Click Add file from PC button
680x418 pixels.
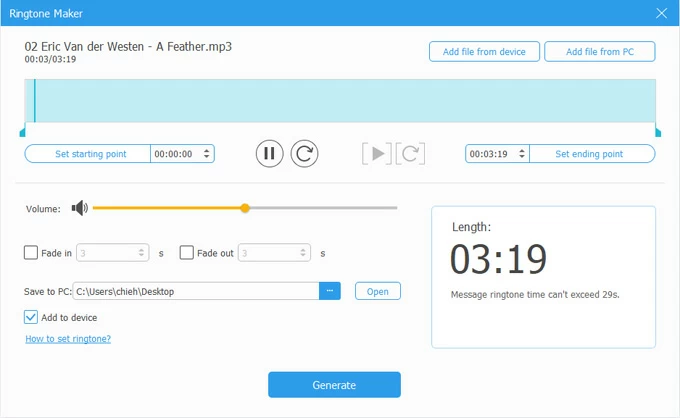[x=599, y=52]
